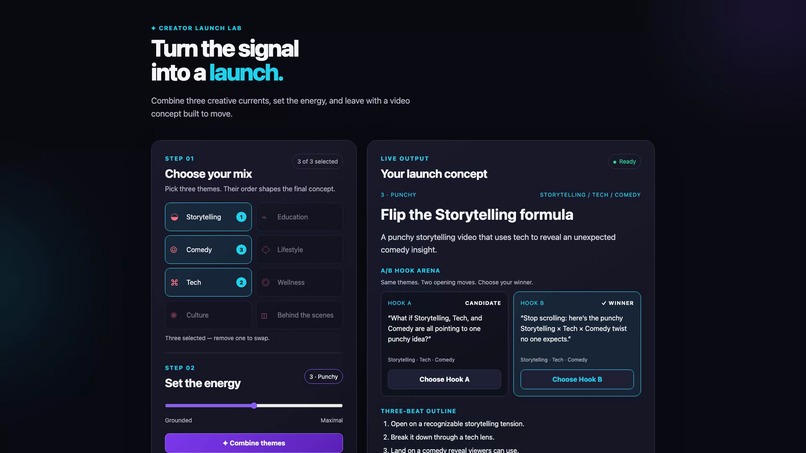Click the Culture dot icon
806x453 pixels.
(x=174, y=315)
